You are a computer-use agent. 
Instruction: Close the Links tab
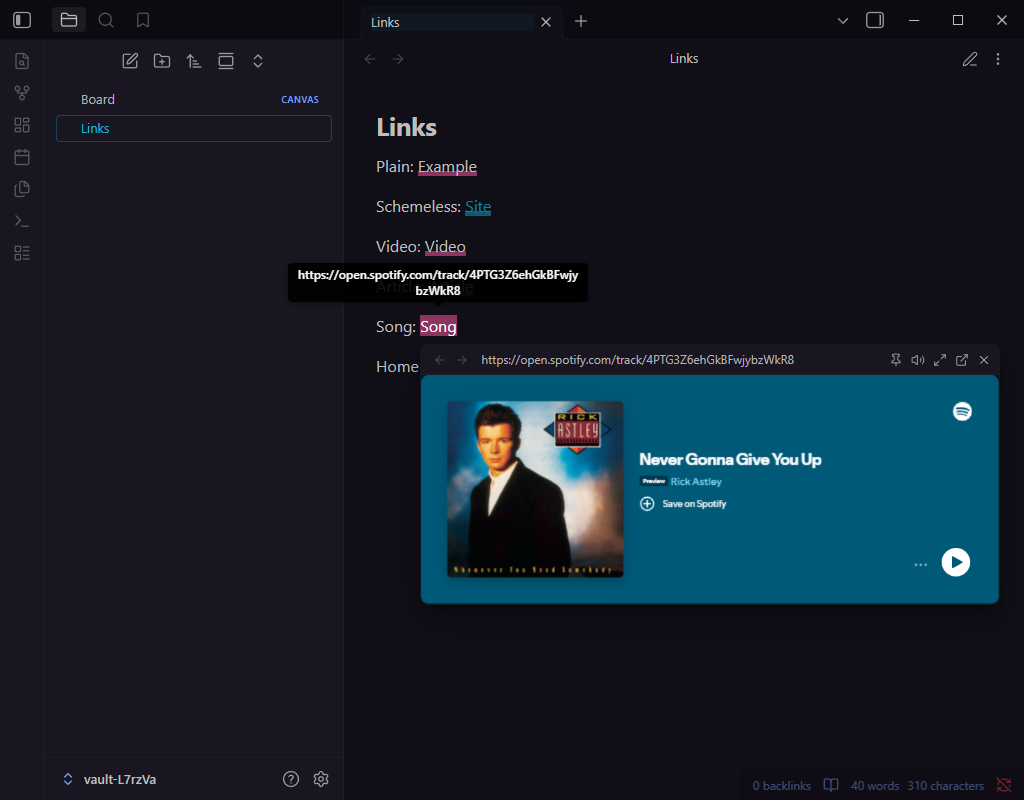(x=546, y=22)
